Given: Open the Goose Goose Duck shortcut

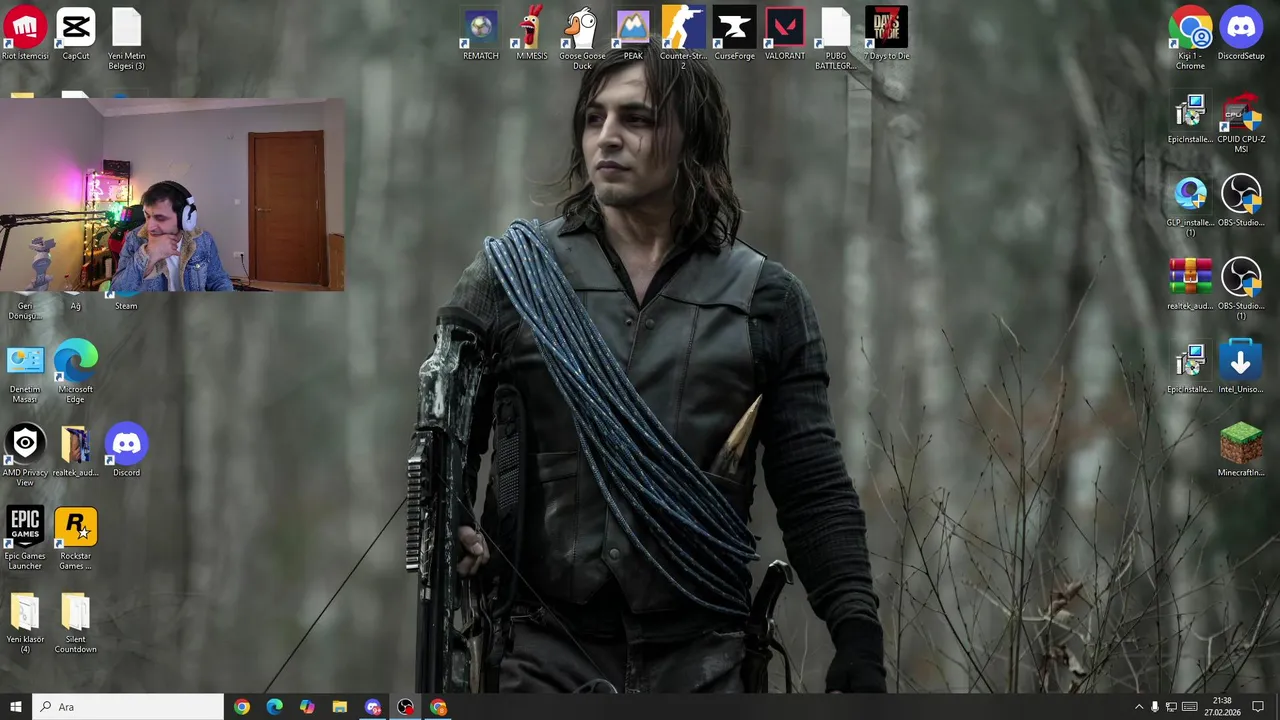Looking at the screenshot, I should tap(582, 39).
